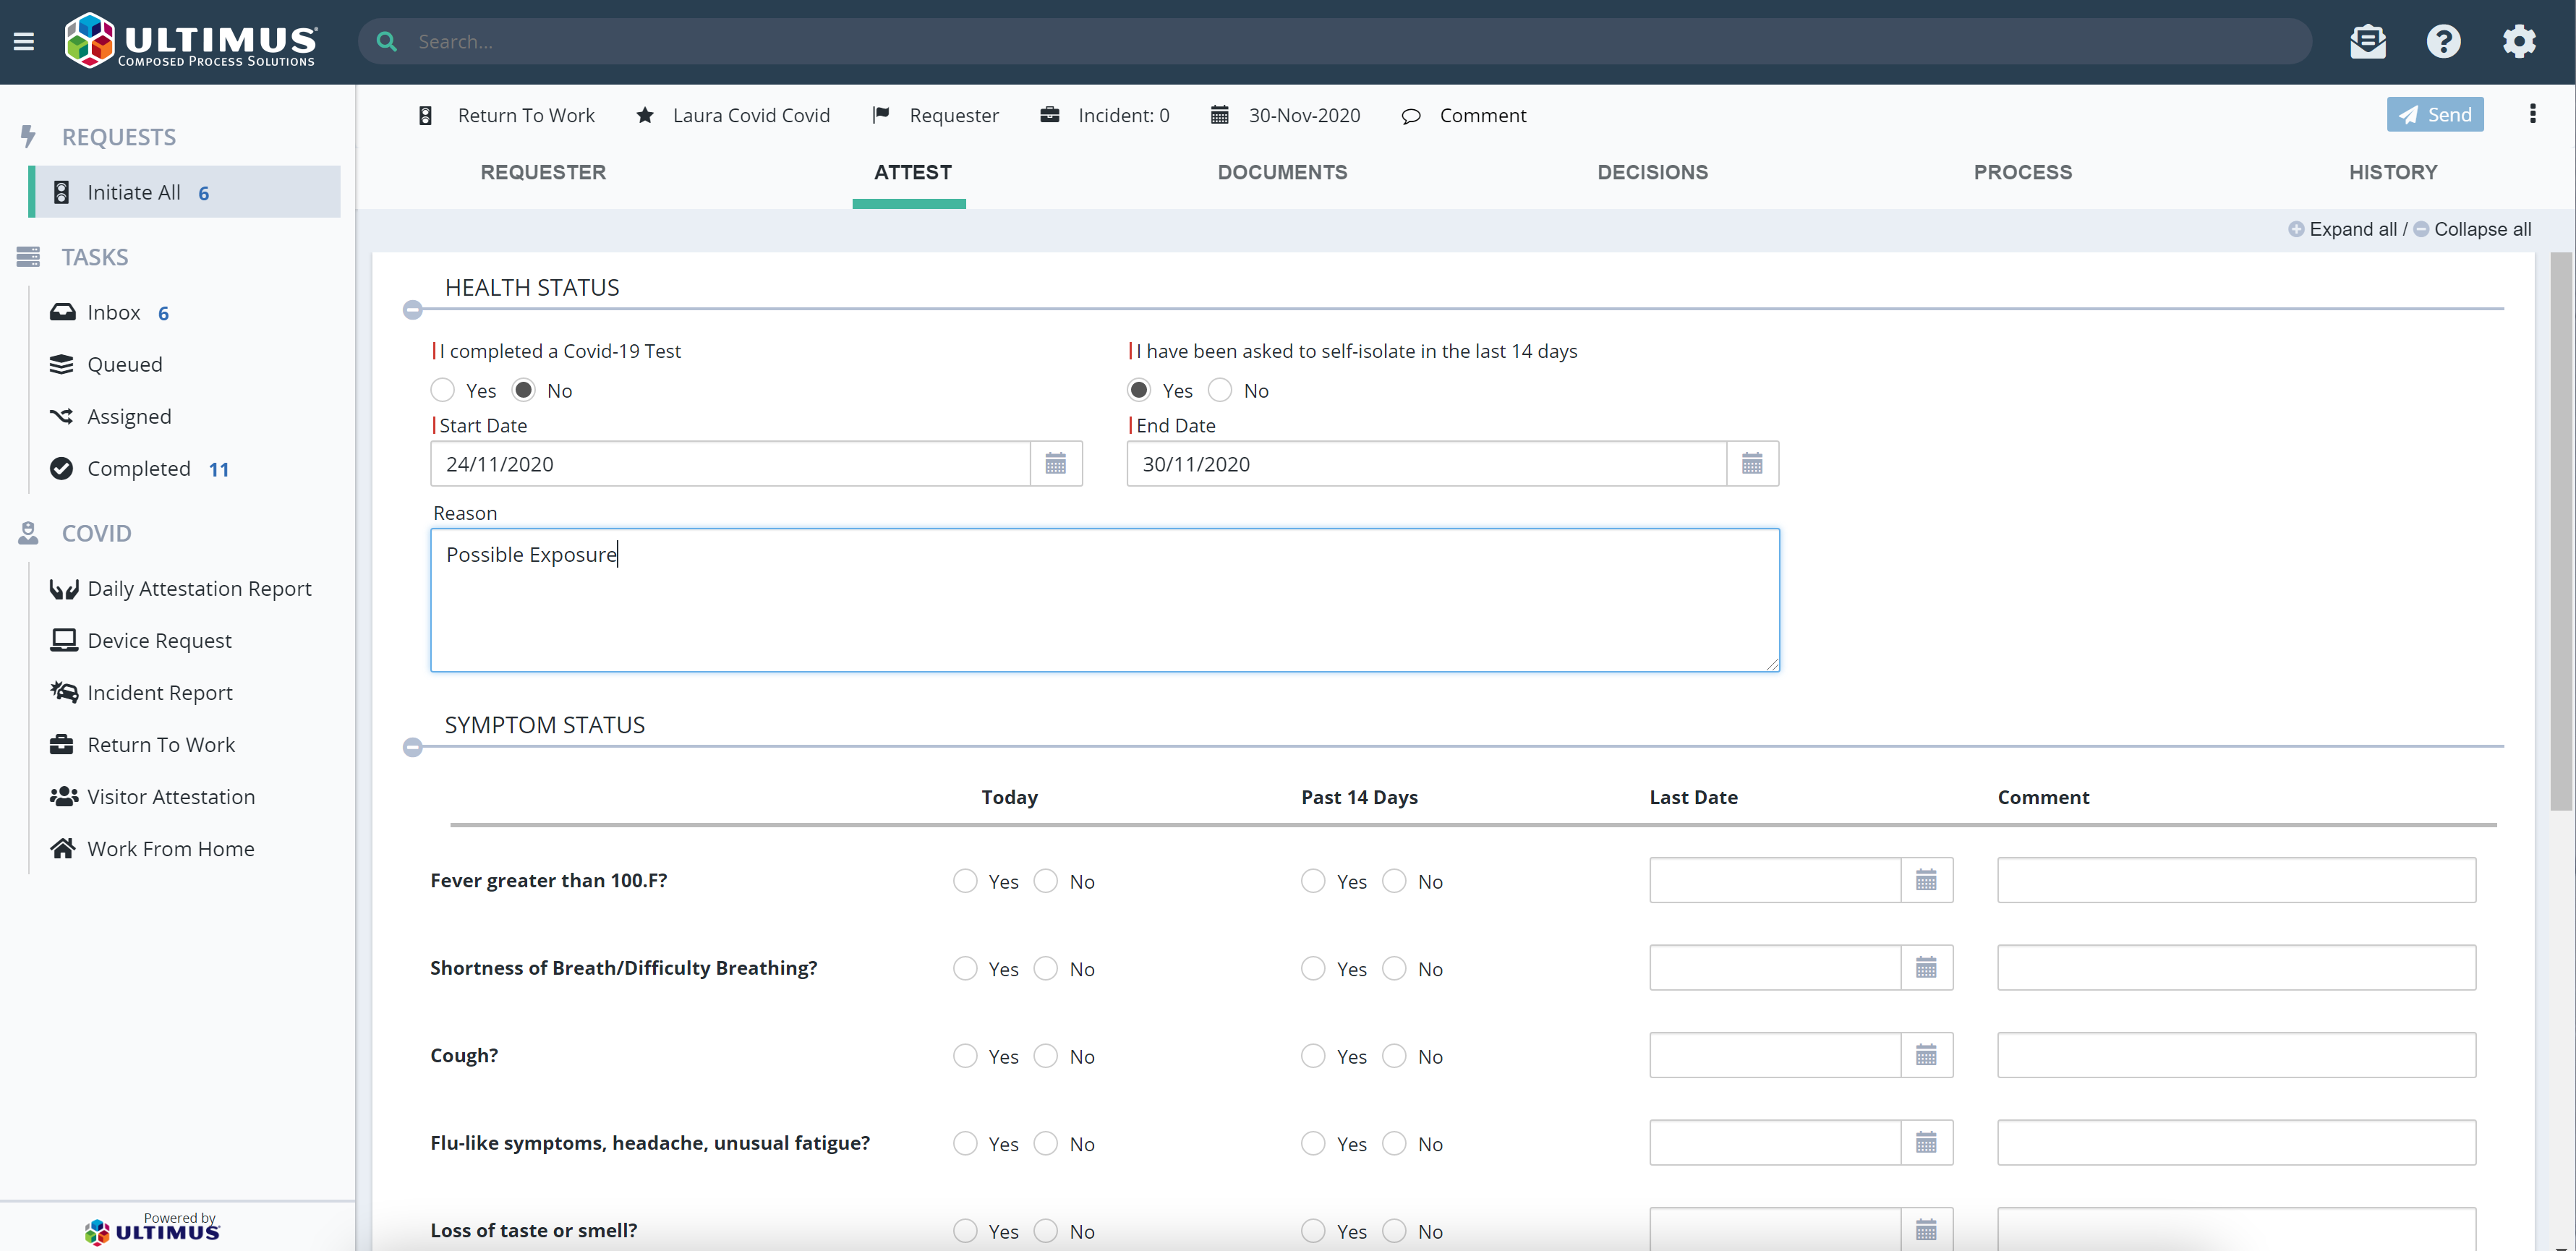Click the Start Date calendar icon
The width and height of the screenshot is (2576, 1251).
(1056, 464)
